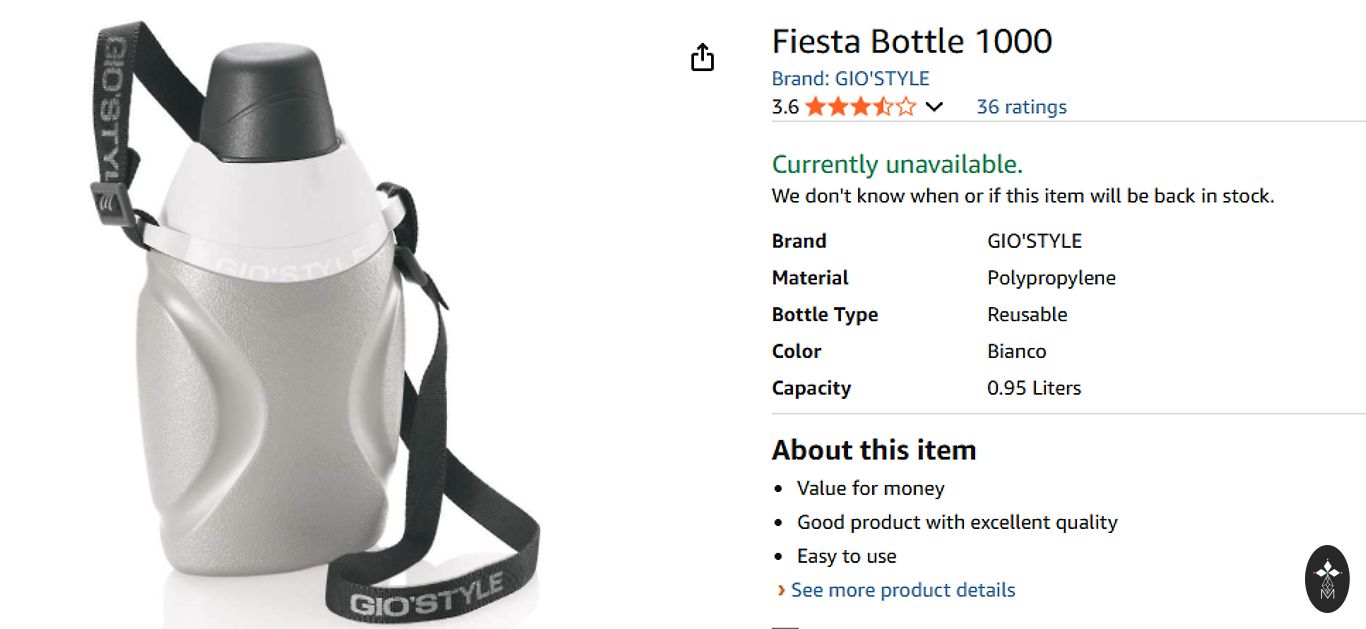Click the Good product with excellent quality bullet
Screen dimensions: 1366x629
956,522
